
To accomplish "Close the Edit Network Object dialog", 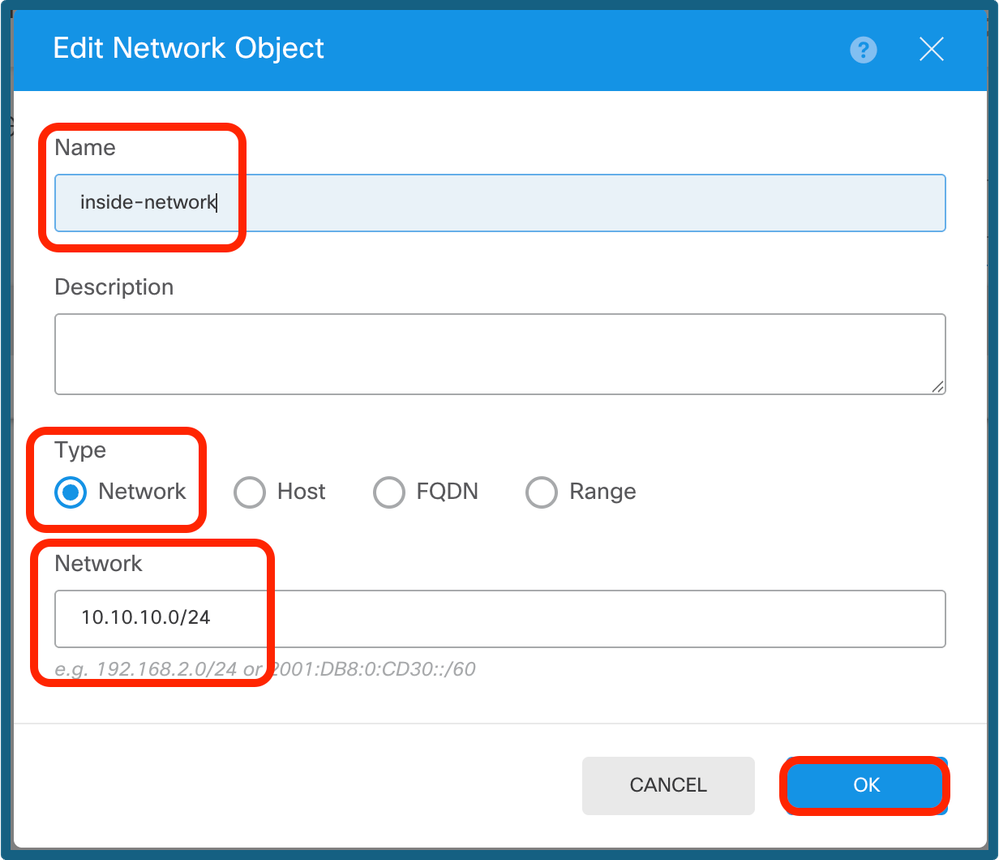I will point(931,49).
